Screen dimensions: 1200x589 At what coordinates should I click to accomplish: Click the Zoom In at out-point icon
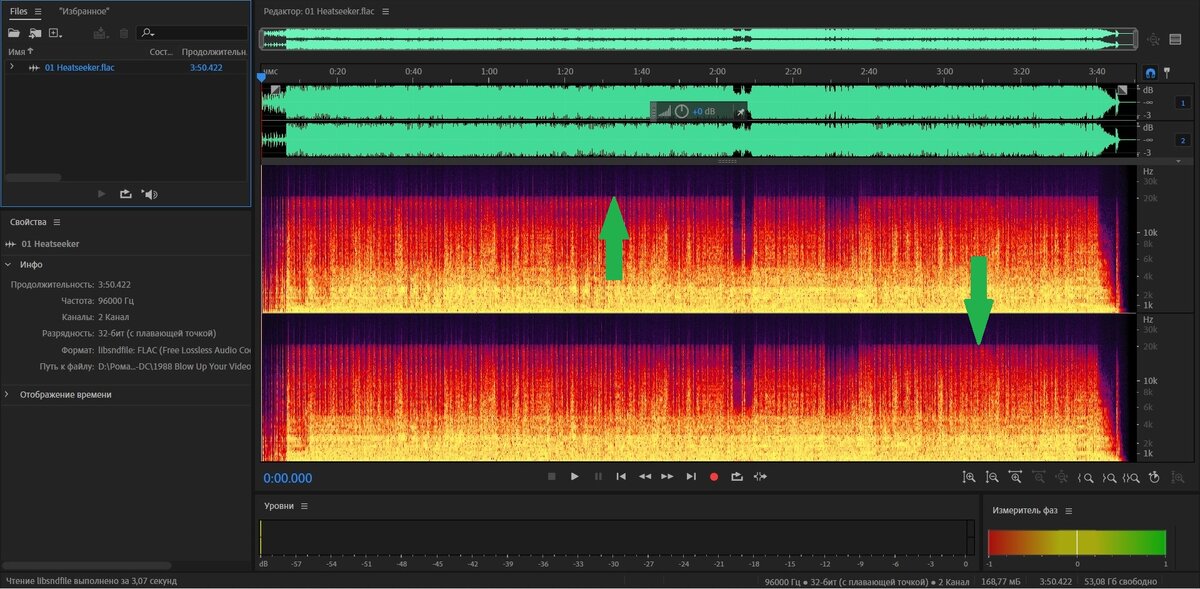tap(1108, 478)
